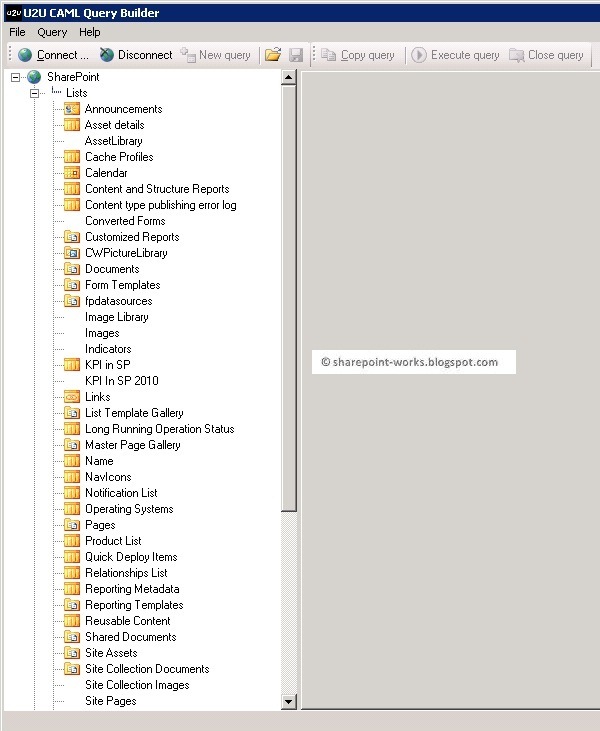This screenshot has height=731, width=600.
Task: Select the Reporting Templates library
Action: (134, 605)
